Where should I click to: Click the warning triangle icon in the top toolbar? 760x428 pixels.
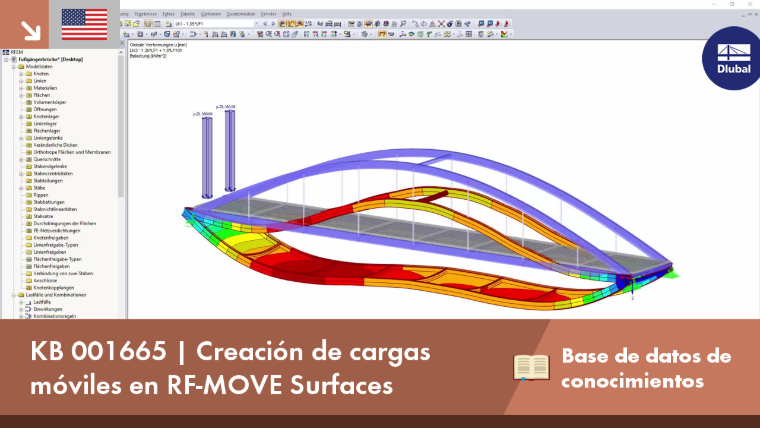point(432,24)
